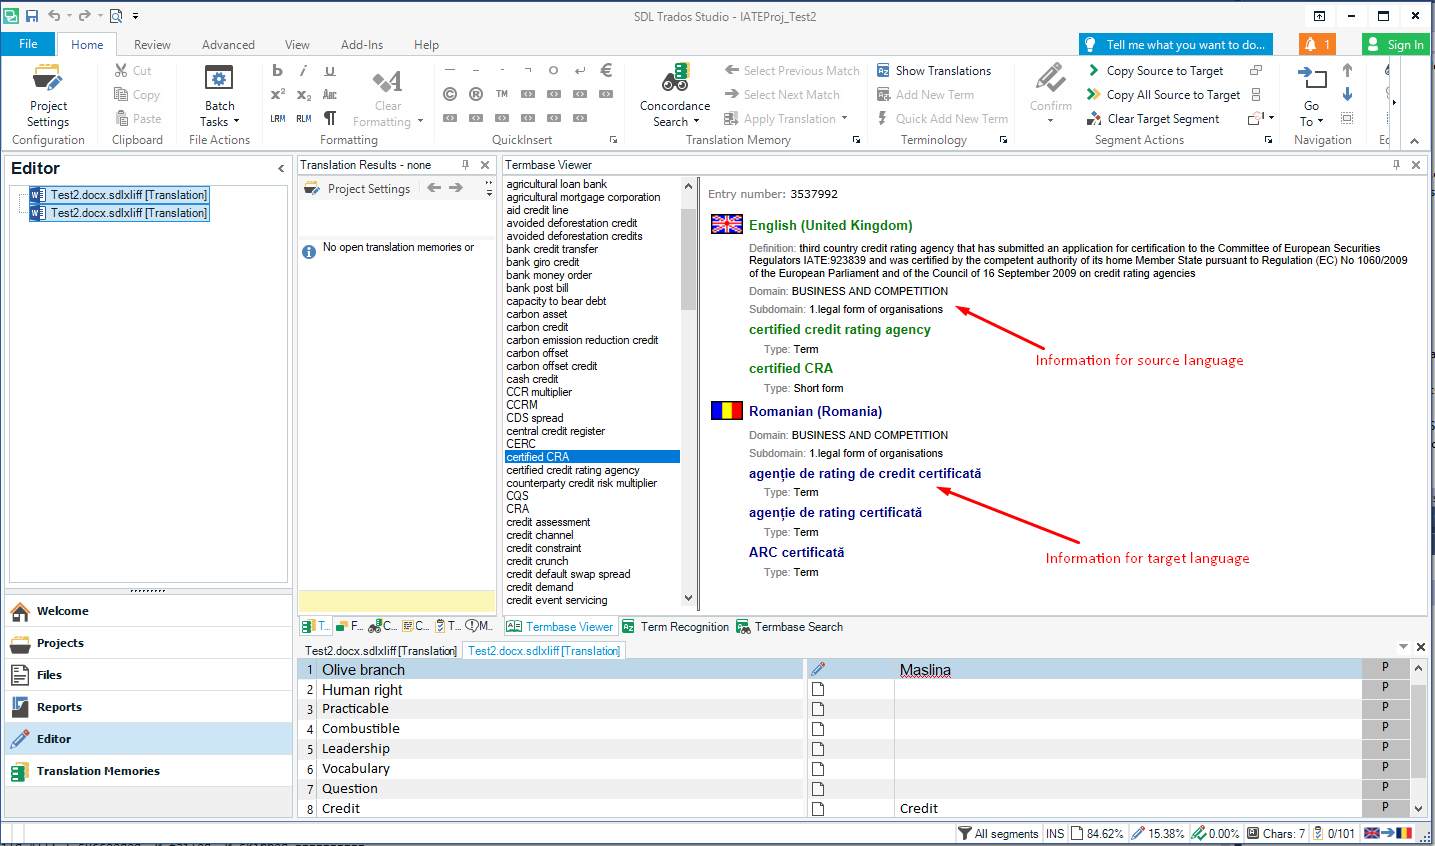
Task: Click Clear Target Segment
Action: click(1153, 119)
